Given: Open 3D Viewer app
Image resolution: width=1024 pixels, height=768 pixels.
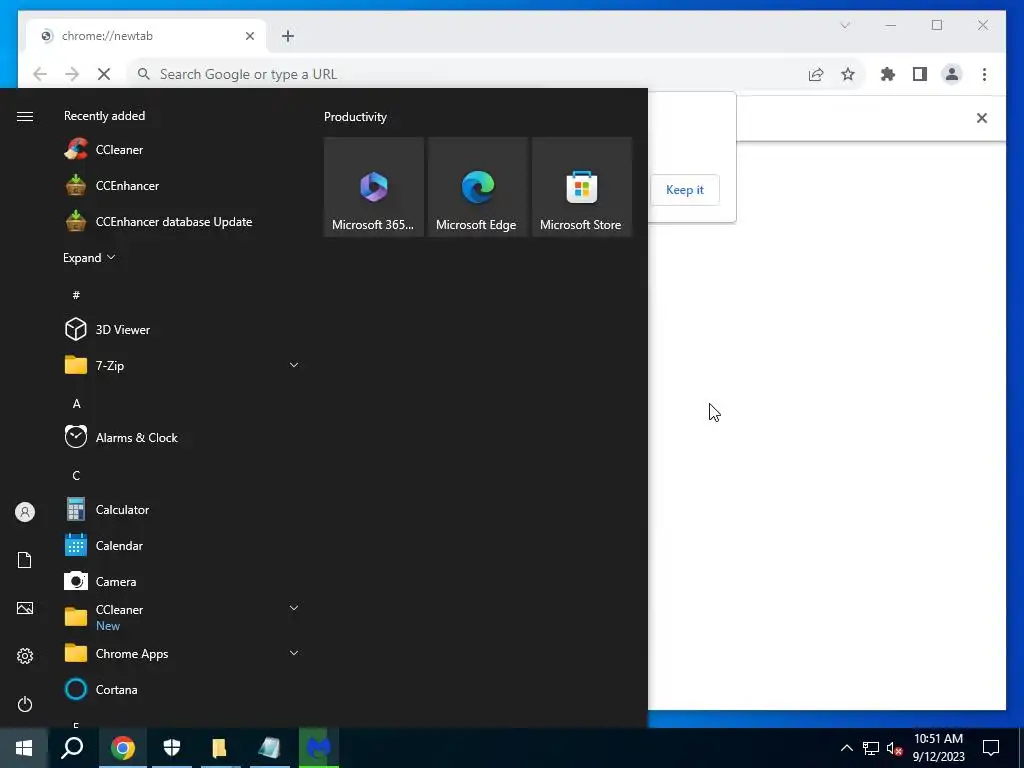Looking at the screenshot, I should [x=183, y=329].
